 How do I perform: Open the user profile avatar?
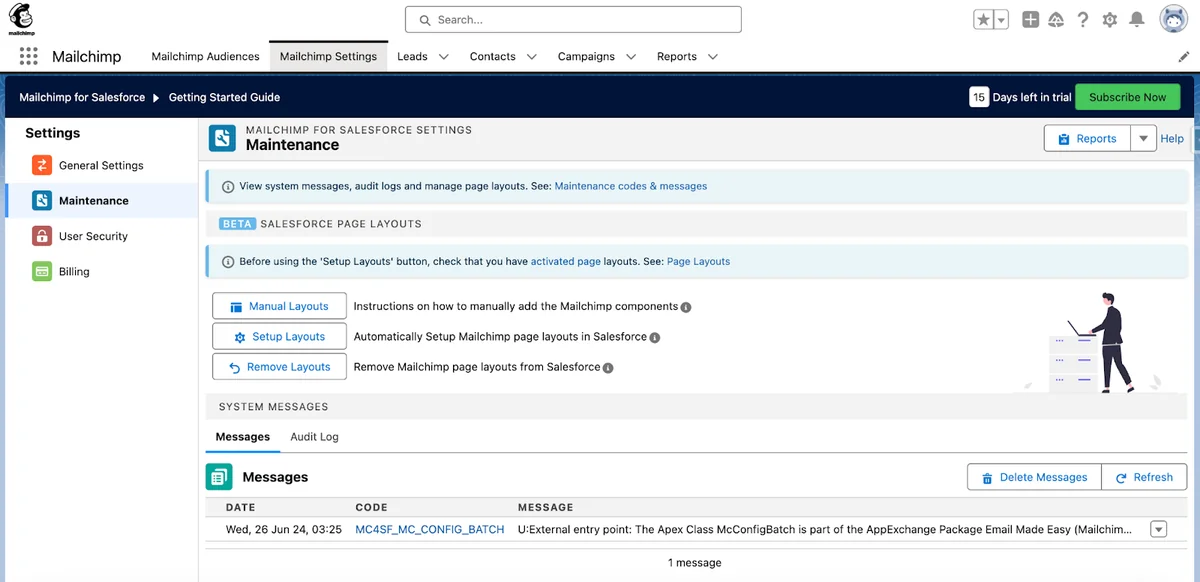pos(1173,19)
